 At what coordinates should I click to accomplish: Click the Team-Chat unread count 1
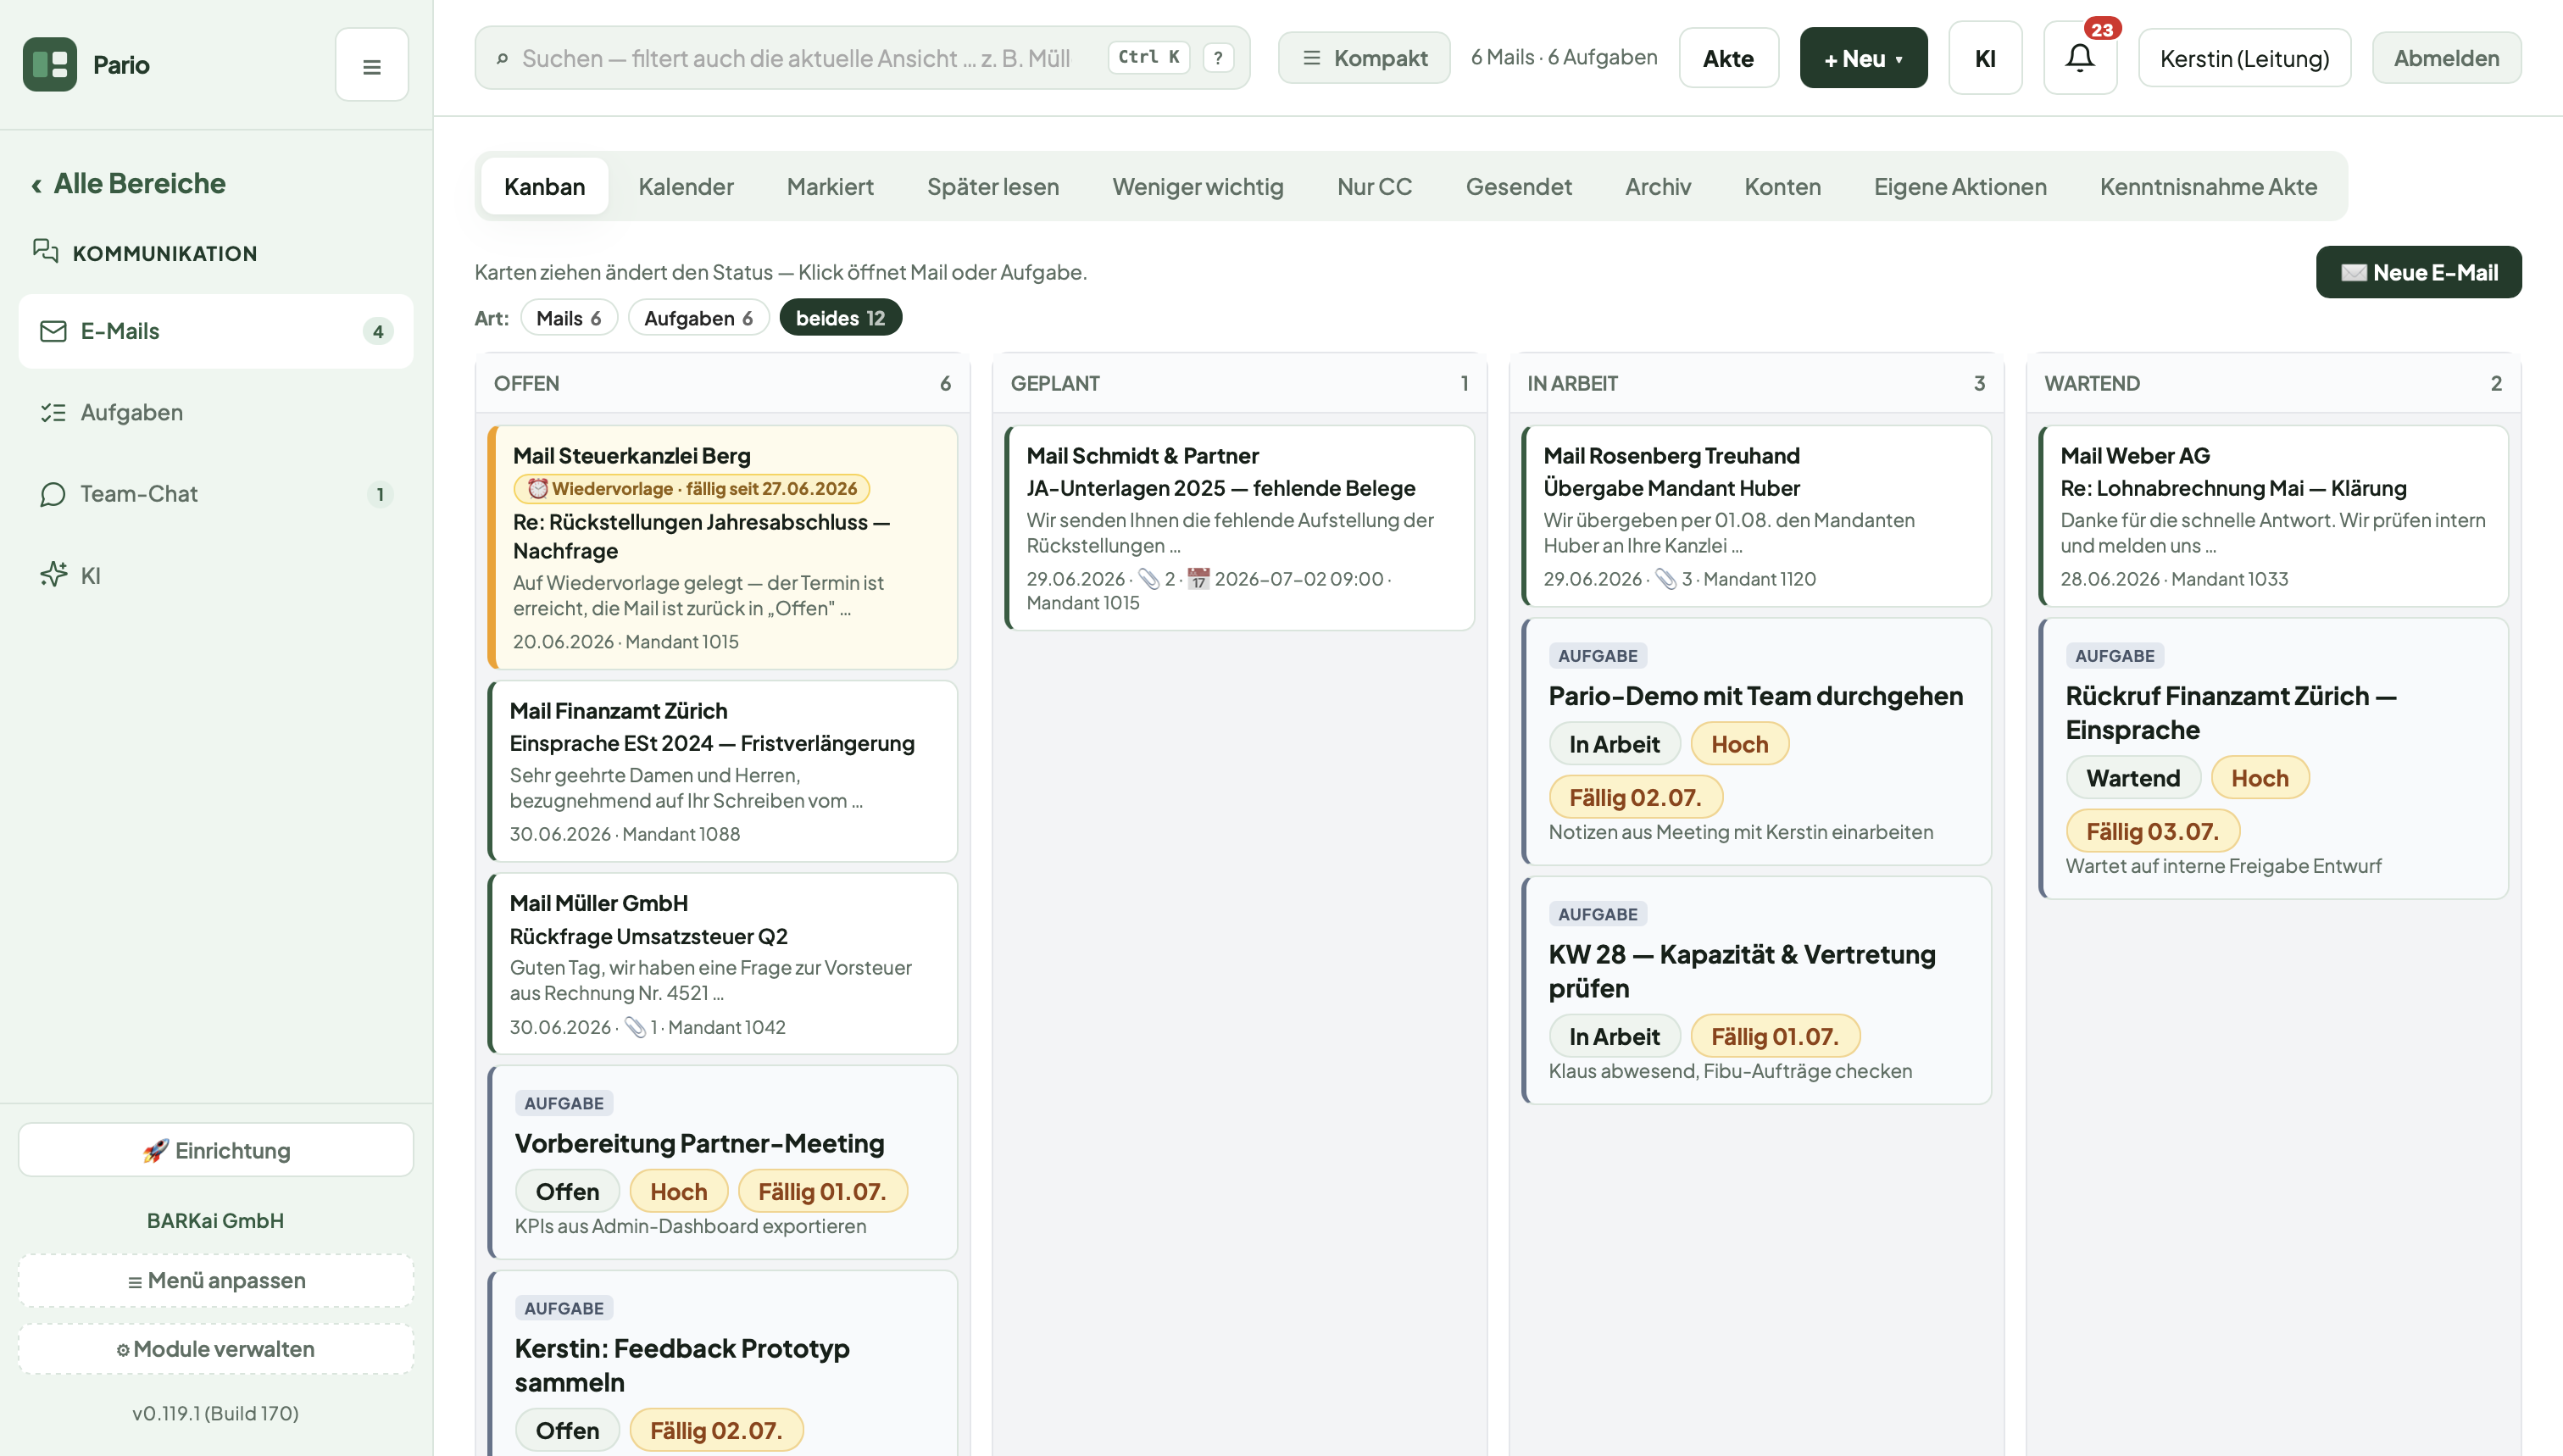tap(380, 494)
